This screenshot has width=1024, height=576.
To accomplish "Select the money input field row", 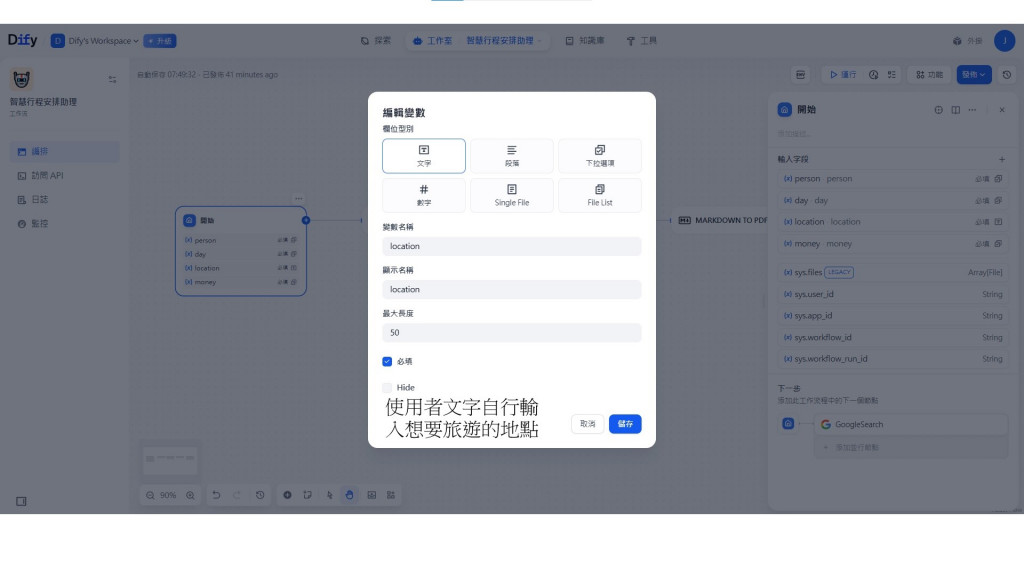I will 892,244.
